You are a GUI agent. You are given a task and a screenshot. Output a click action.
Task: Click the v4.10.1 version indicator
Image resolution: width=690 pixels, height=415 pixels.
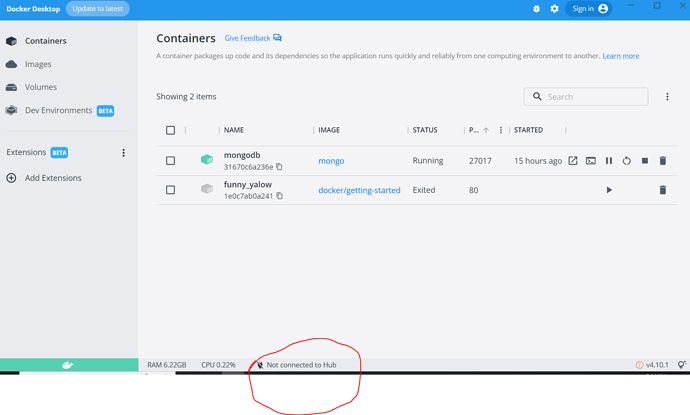pyautogui.click(x=652, y=365)
